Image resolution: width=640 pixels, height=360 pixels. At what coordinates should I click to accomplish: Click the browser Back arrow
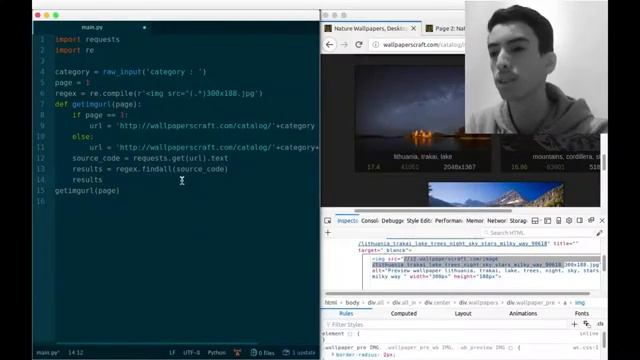(x=330, y=44)
